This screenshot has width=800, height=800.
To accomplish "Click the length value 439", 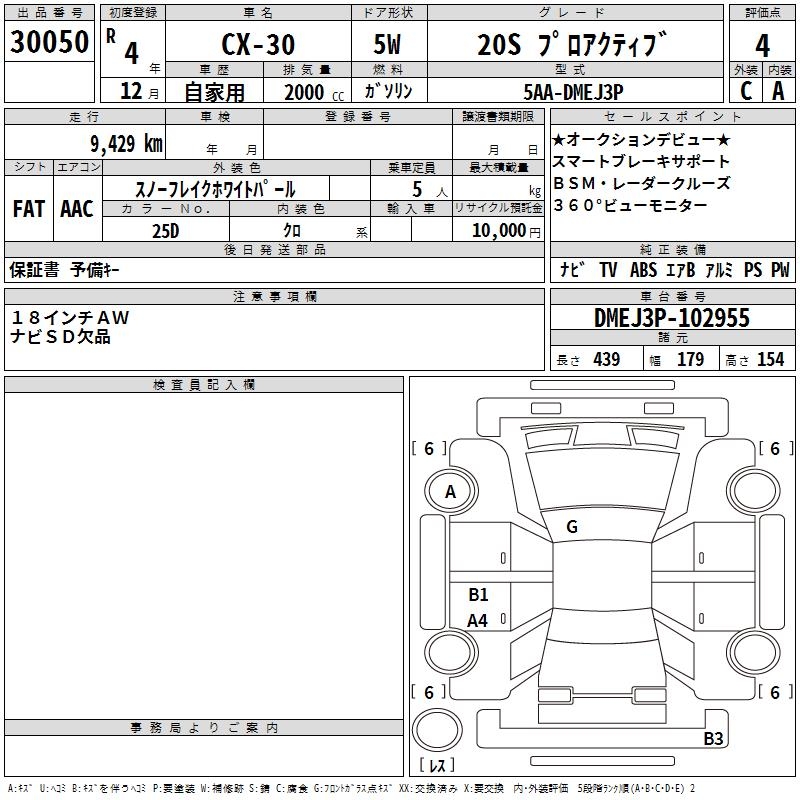I will click(x=607, y=359).
